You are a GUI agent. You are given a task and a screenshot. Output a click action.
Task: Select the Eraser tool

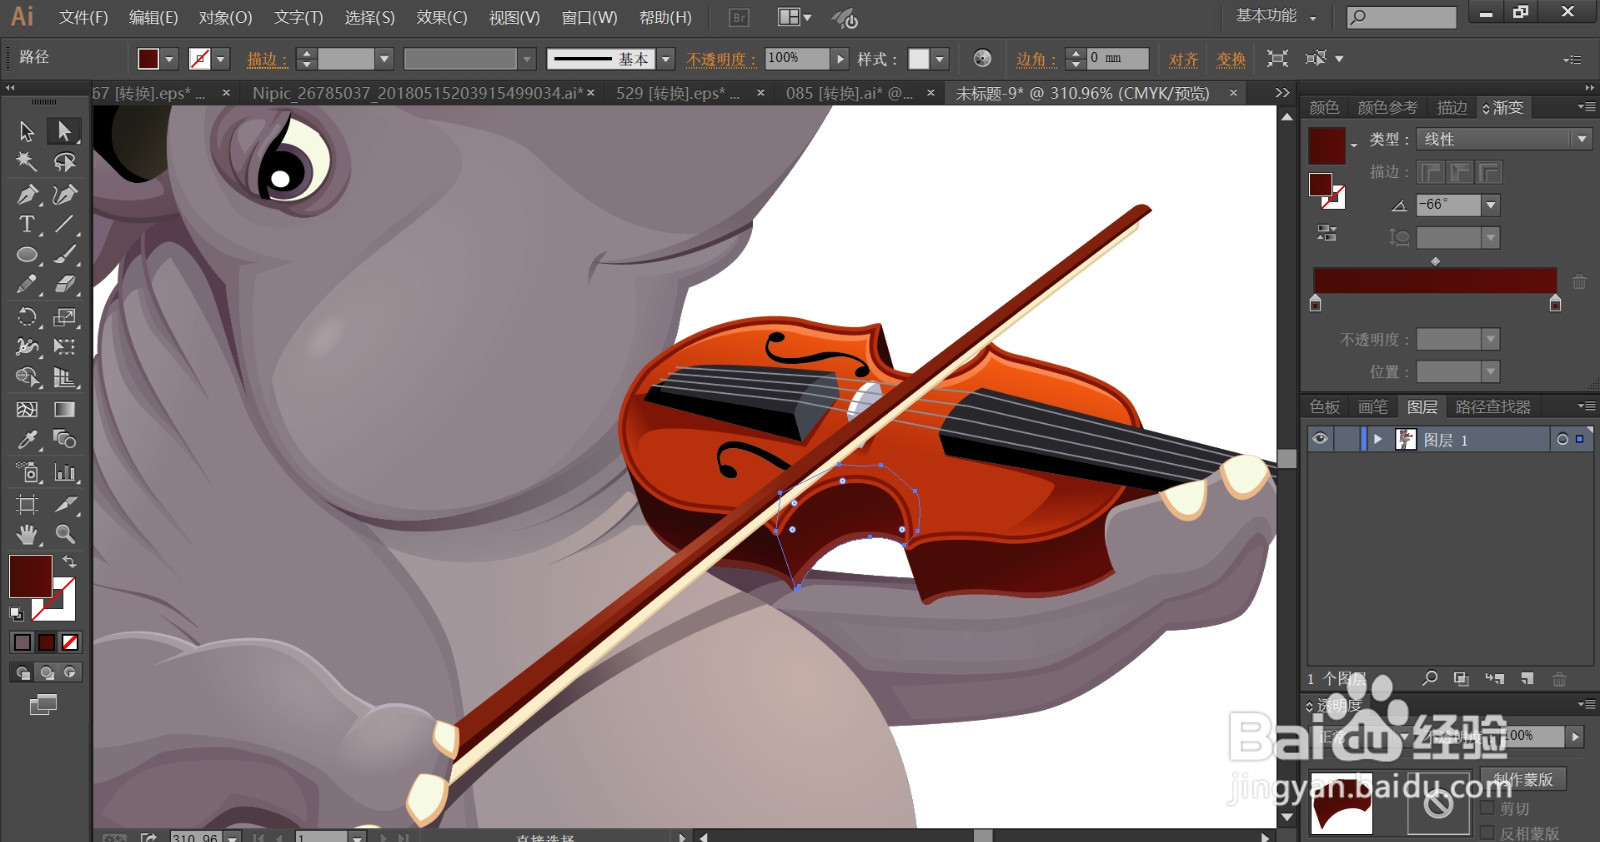click(x=64, y=285)
